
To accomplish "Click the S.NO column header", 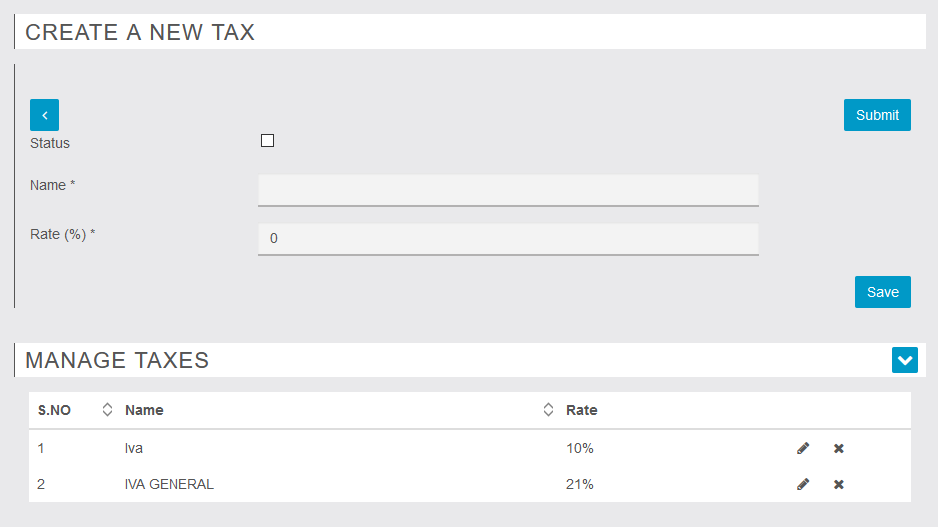I will 54,410.
